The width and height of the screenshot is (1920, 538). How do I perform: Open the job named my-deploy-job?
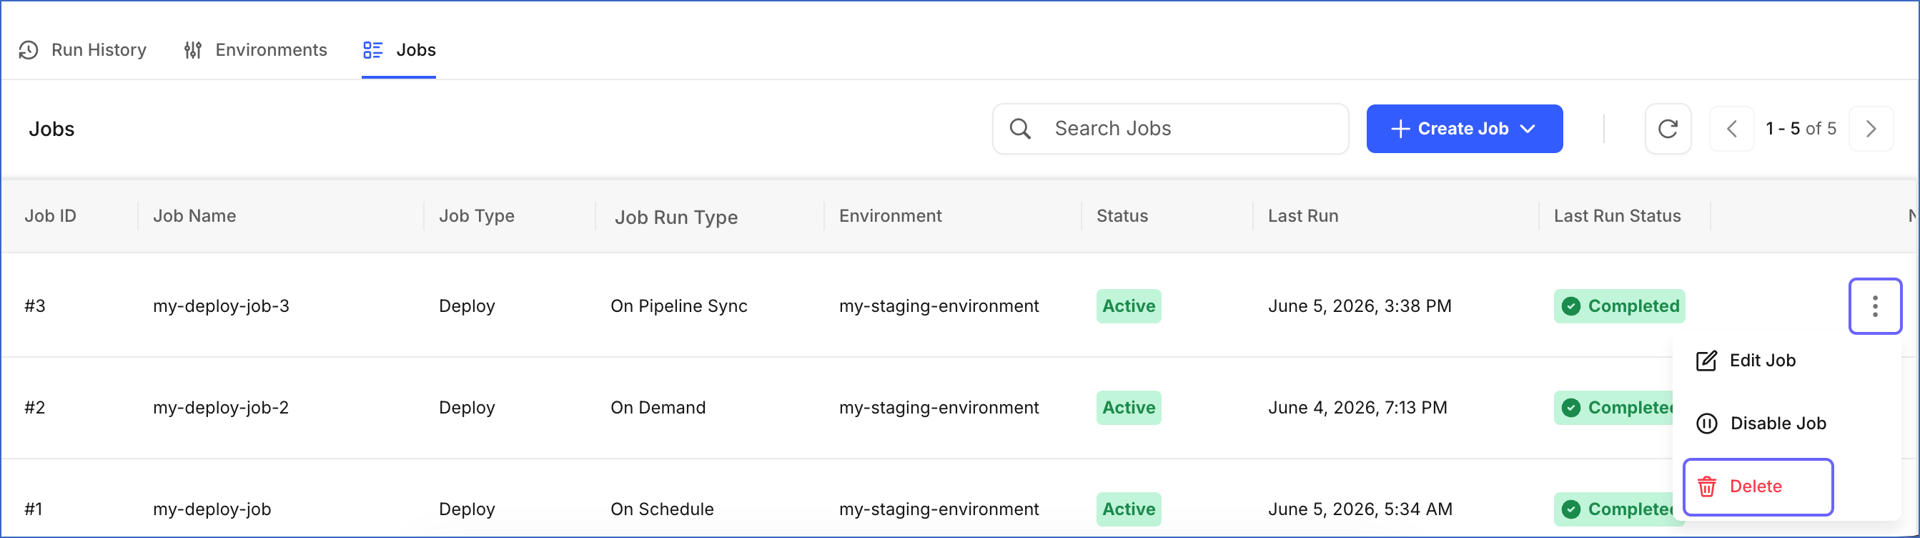[212, 509]
